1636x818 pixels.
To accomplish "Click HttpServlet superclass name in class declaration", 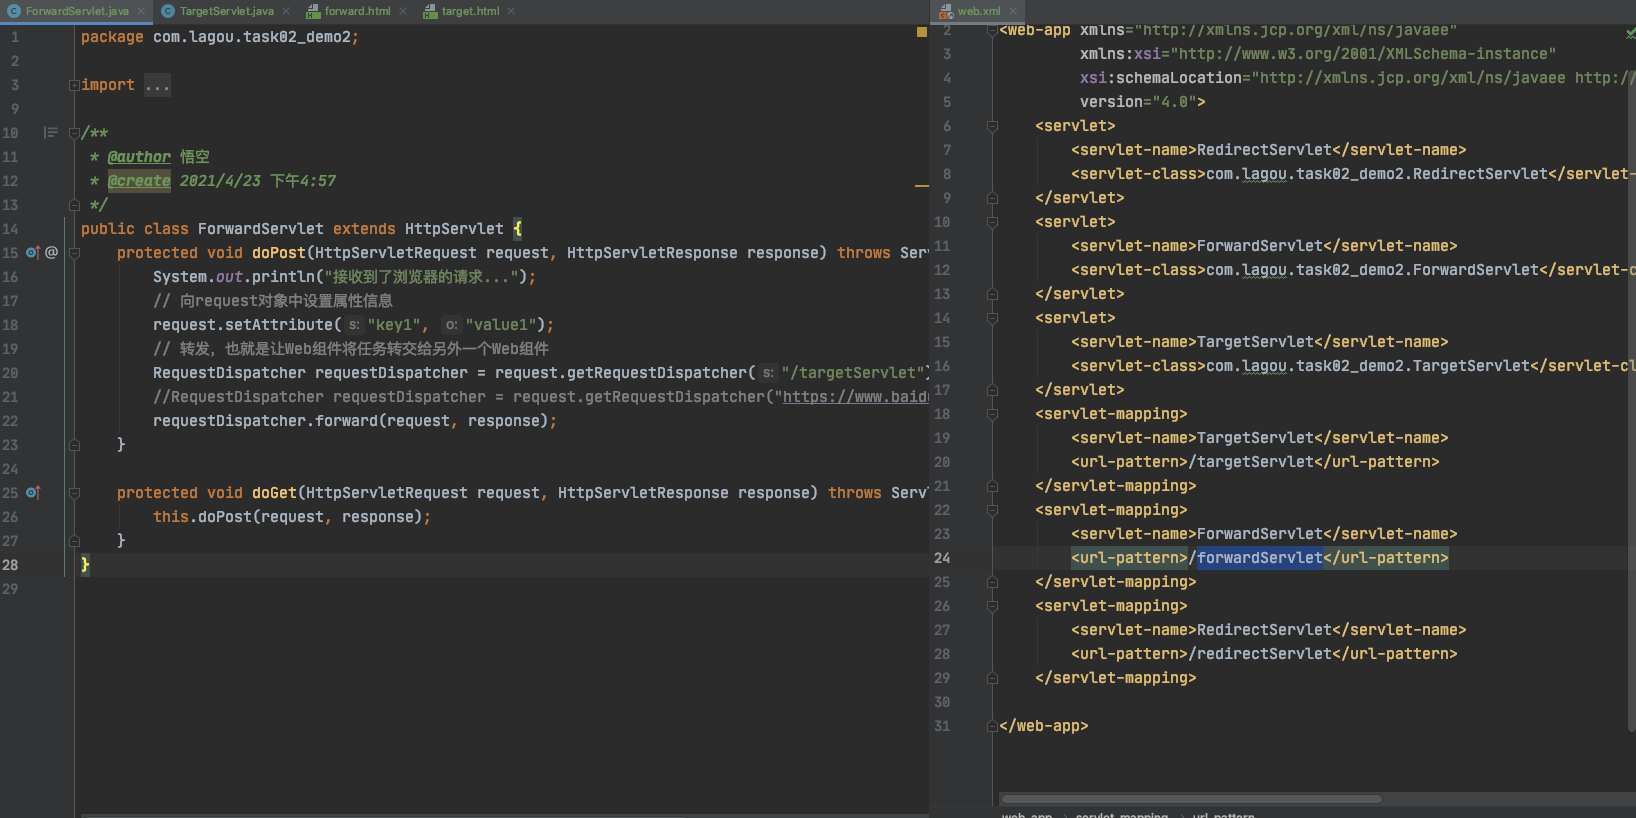I will (x=454, y=229).
